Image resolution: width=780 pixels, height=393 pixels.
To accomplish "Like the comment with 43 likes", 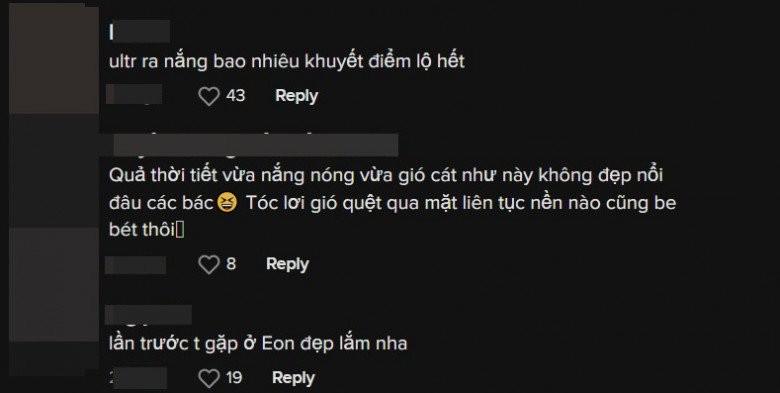I will click(208, 96).
